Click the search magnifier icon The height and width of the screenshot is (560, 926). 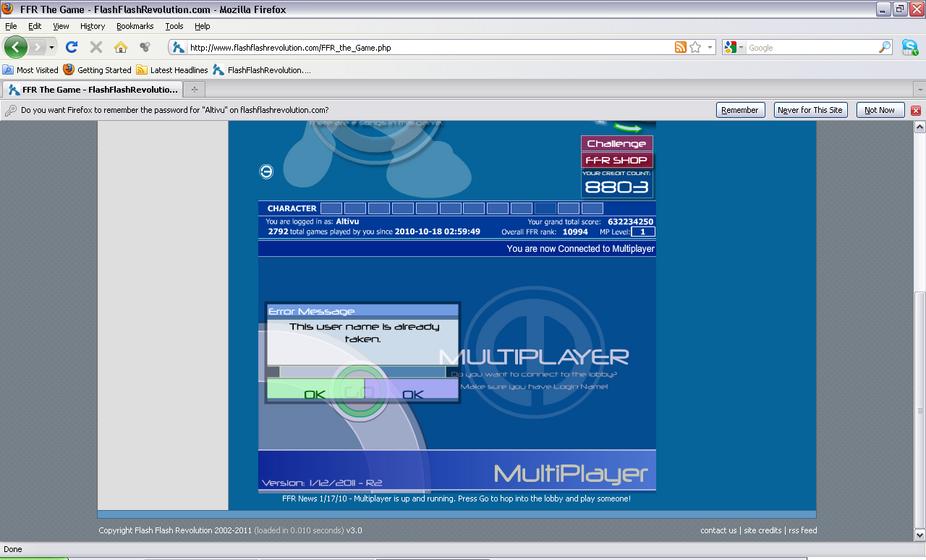coord(885,47)
